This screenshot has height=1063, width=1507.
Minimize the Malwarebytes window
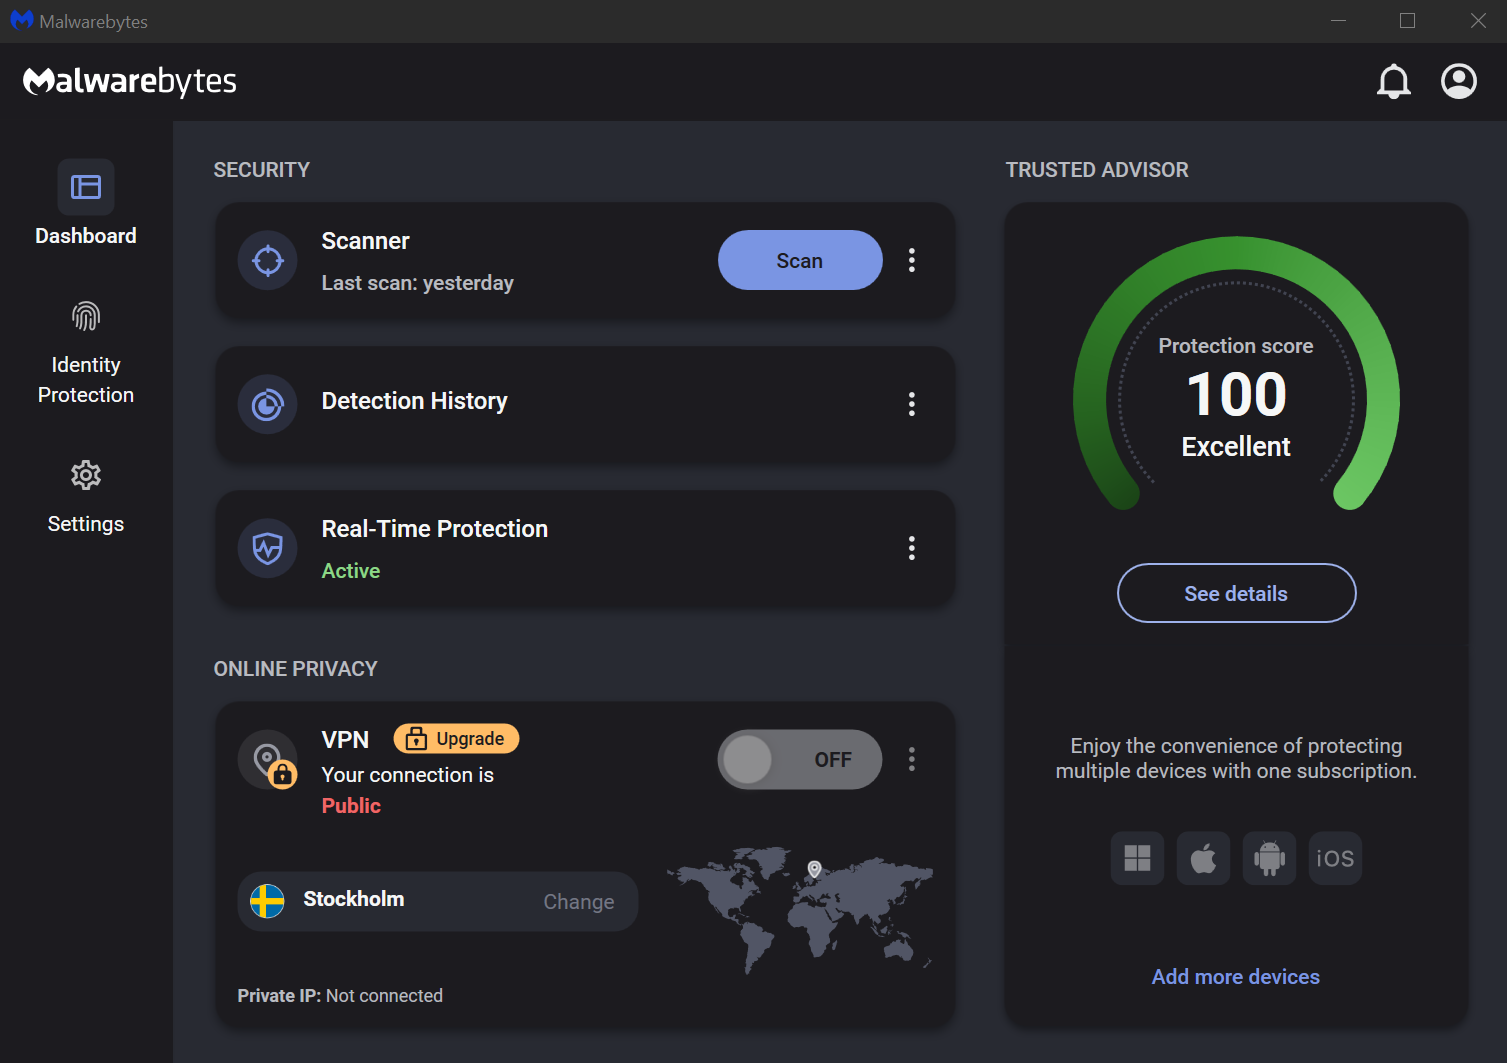pyautogui.click(x=1338, y=21)
